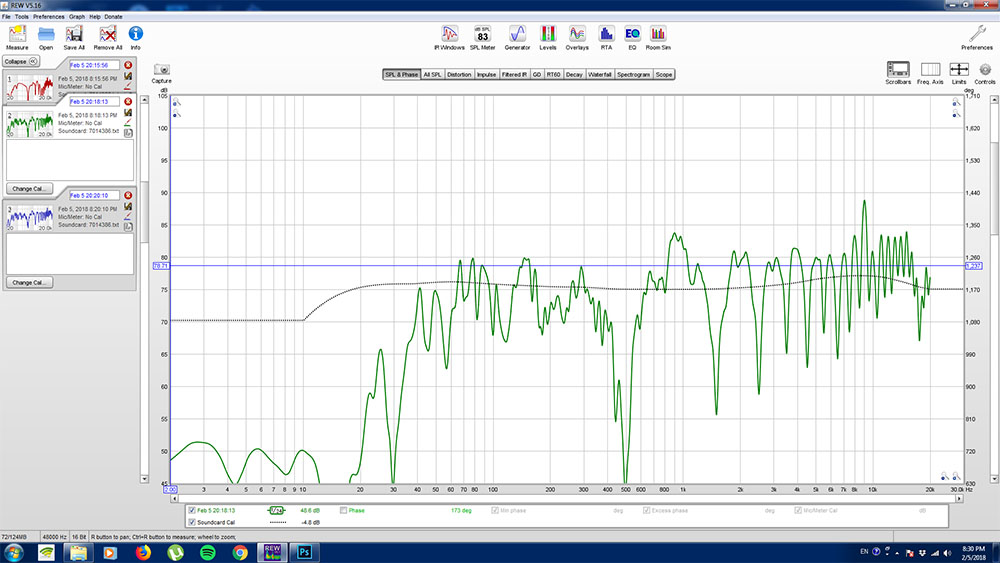Remove All measurements
Screen dimensions: 1000x563
tap(108, 38)
